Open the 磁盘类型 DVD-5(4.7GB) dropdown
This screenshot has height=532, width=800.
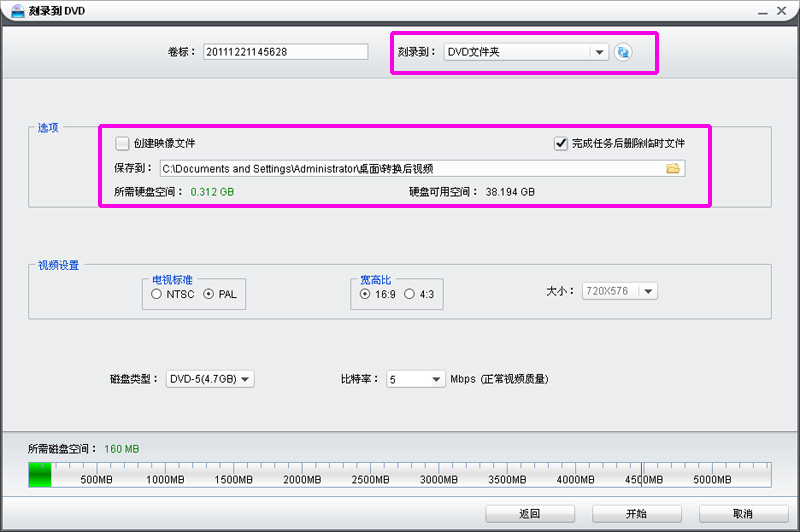[x=210, y=379]
